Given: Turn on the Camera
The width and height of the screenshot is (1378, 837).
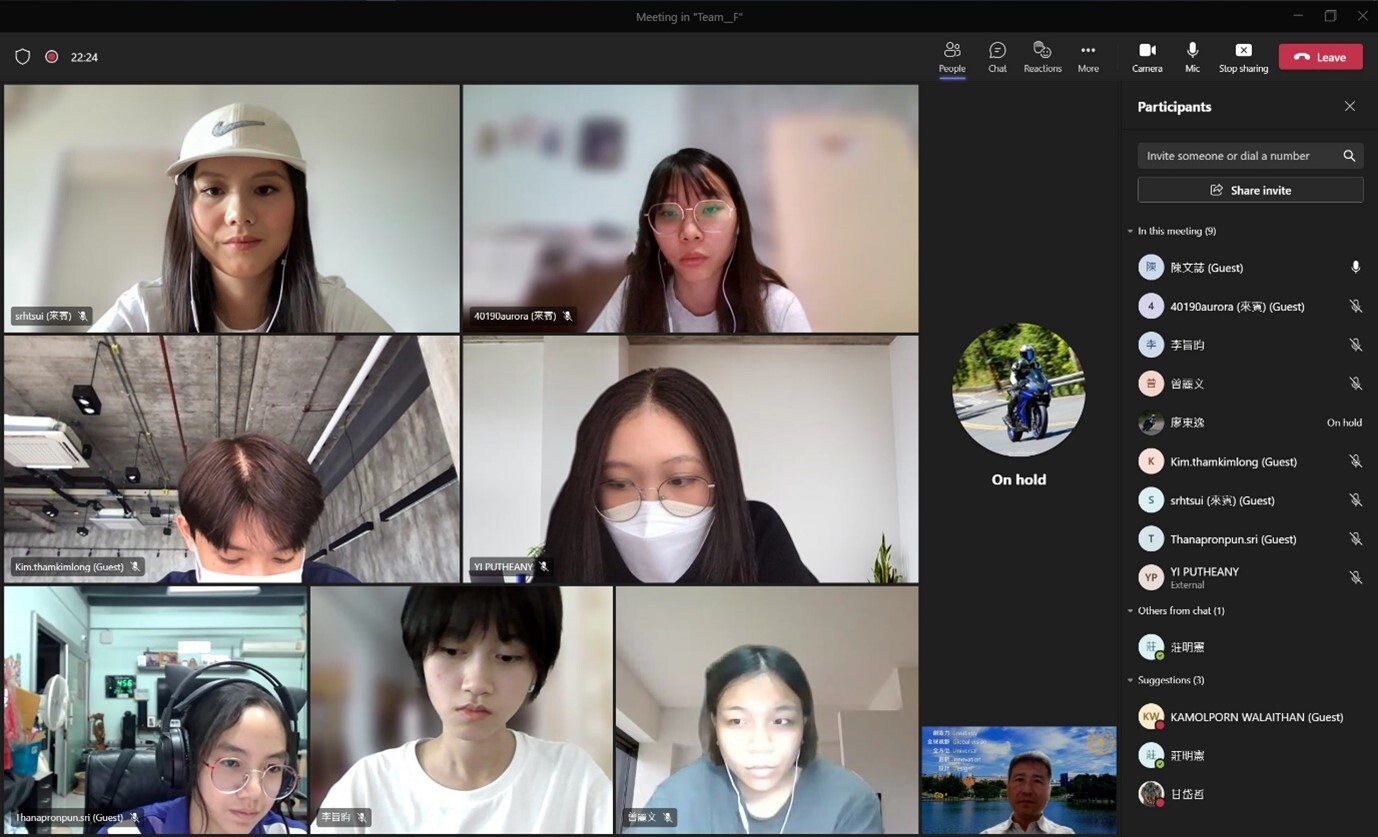Looking at the screenshot, I should [x=1146, y=56].
